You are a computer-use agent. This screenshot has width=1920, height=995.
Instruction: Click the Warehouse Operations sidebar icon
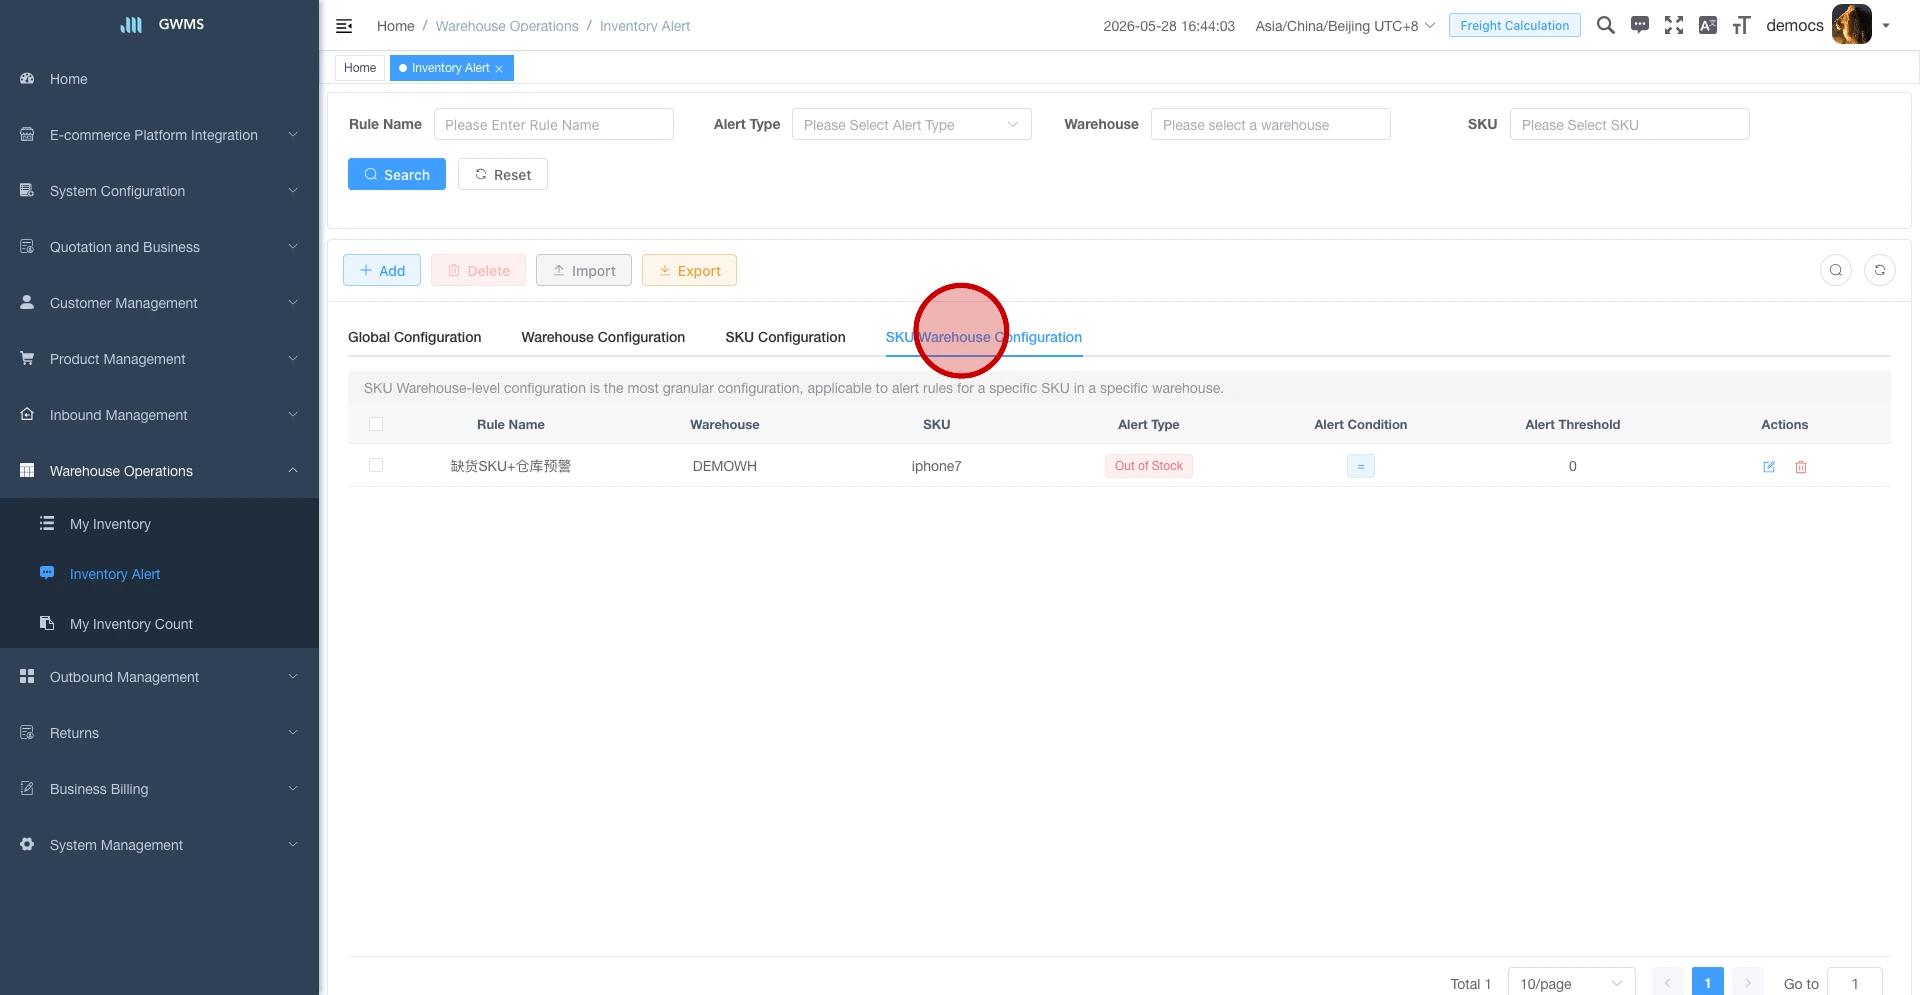click(27, 470)
